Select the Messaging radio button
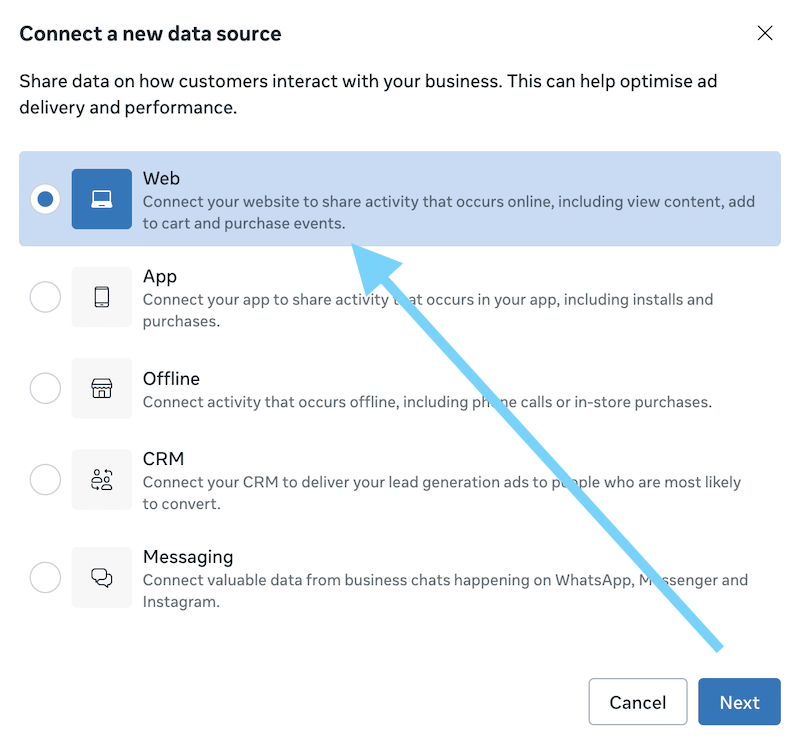The width and height of the screenshot is (800, 745). pos(45,578)
